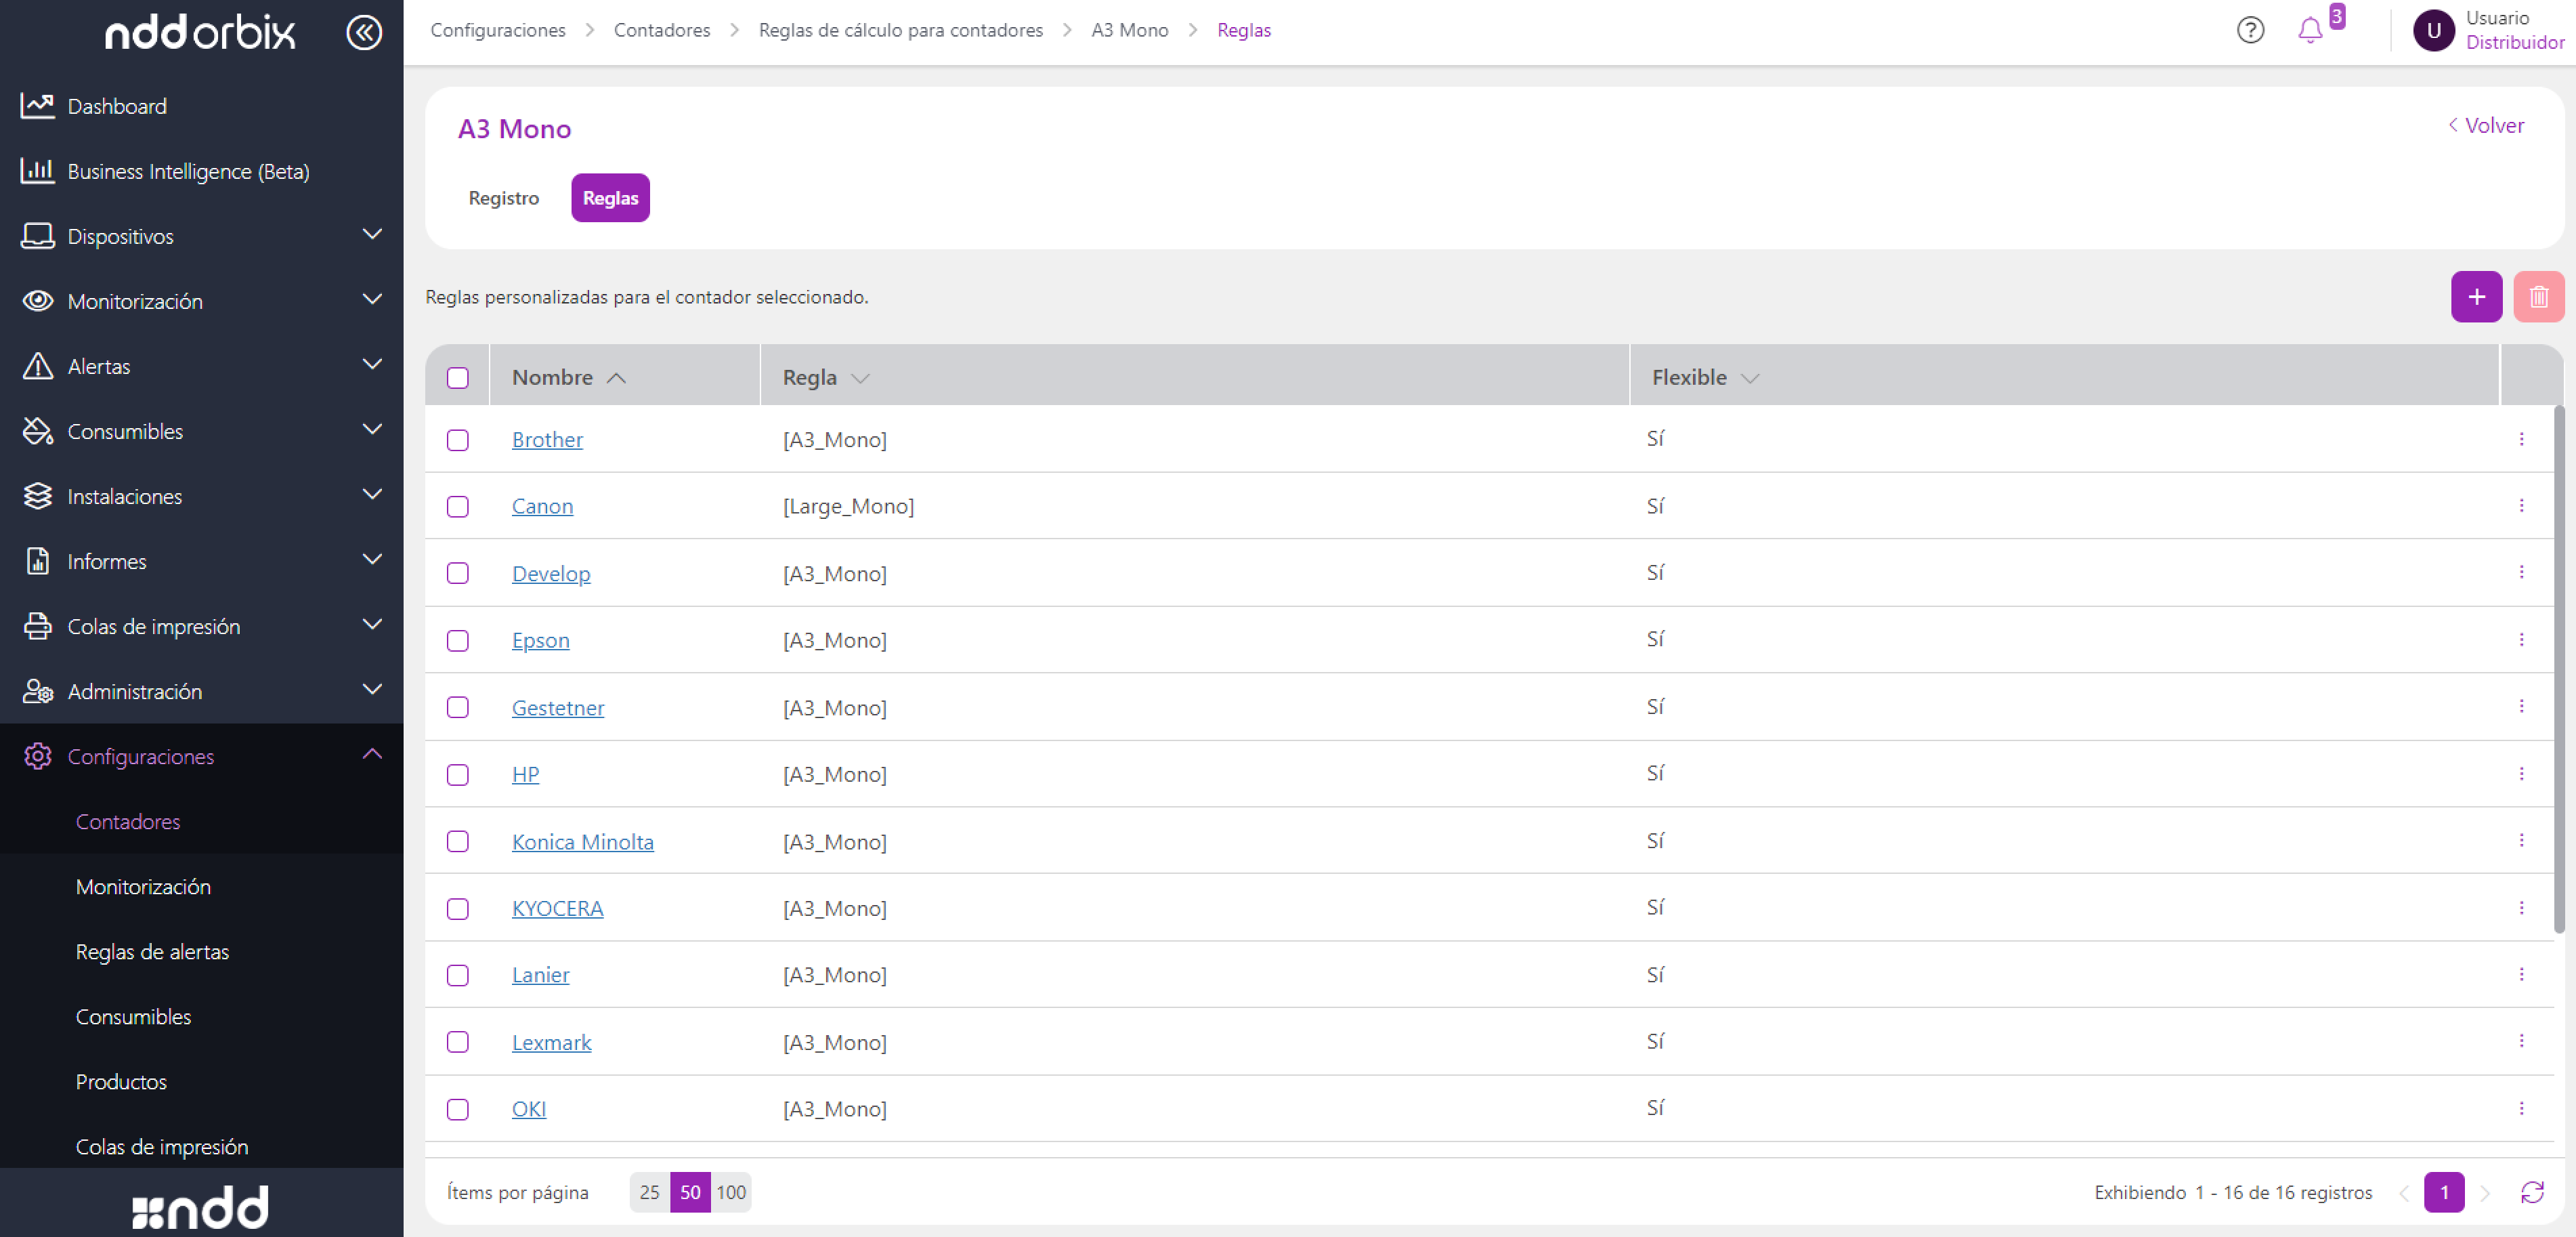The height and width of the screenshot is (1237, 2576).
Task: Expand the Instalaciones menu chevron
Action: (372, 494)
